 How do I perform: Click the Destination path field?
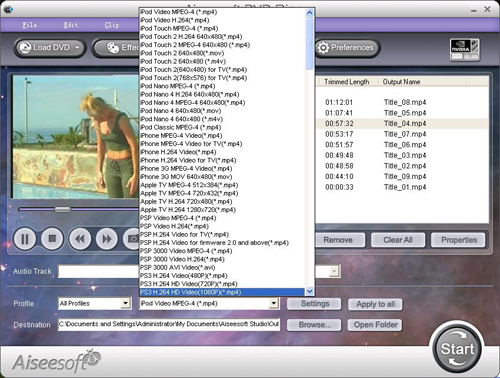tap(169, 324)
